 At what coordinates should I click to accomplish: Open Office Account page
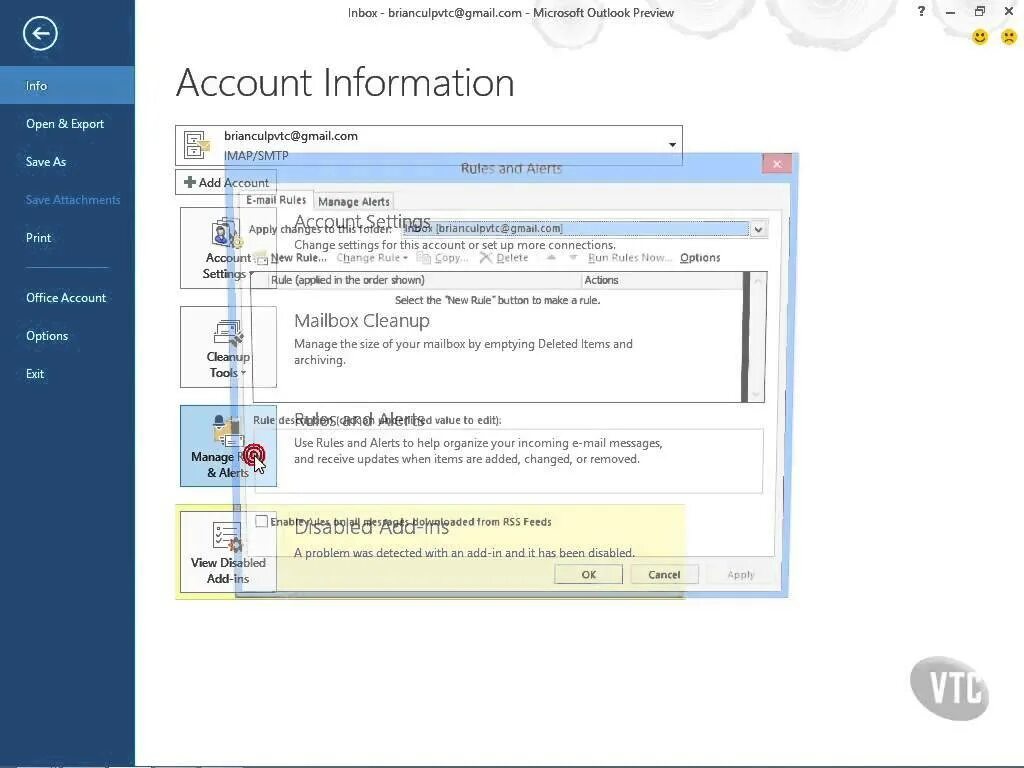[x=66, y=298]
